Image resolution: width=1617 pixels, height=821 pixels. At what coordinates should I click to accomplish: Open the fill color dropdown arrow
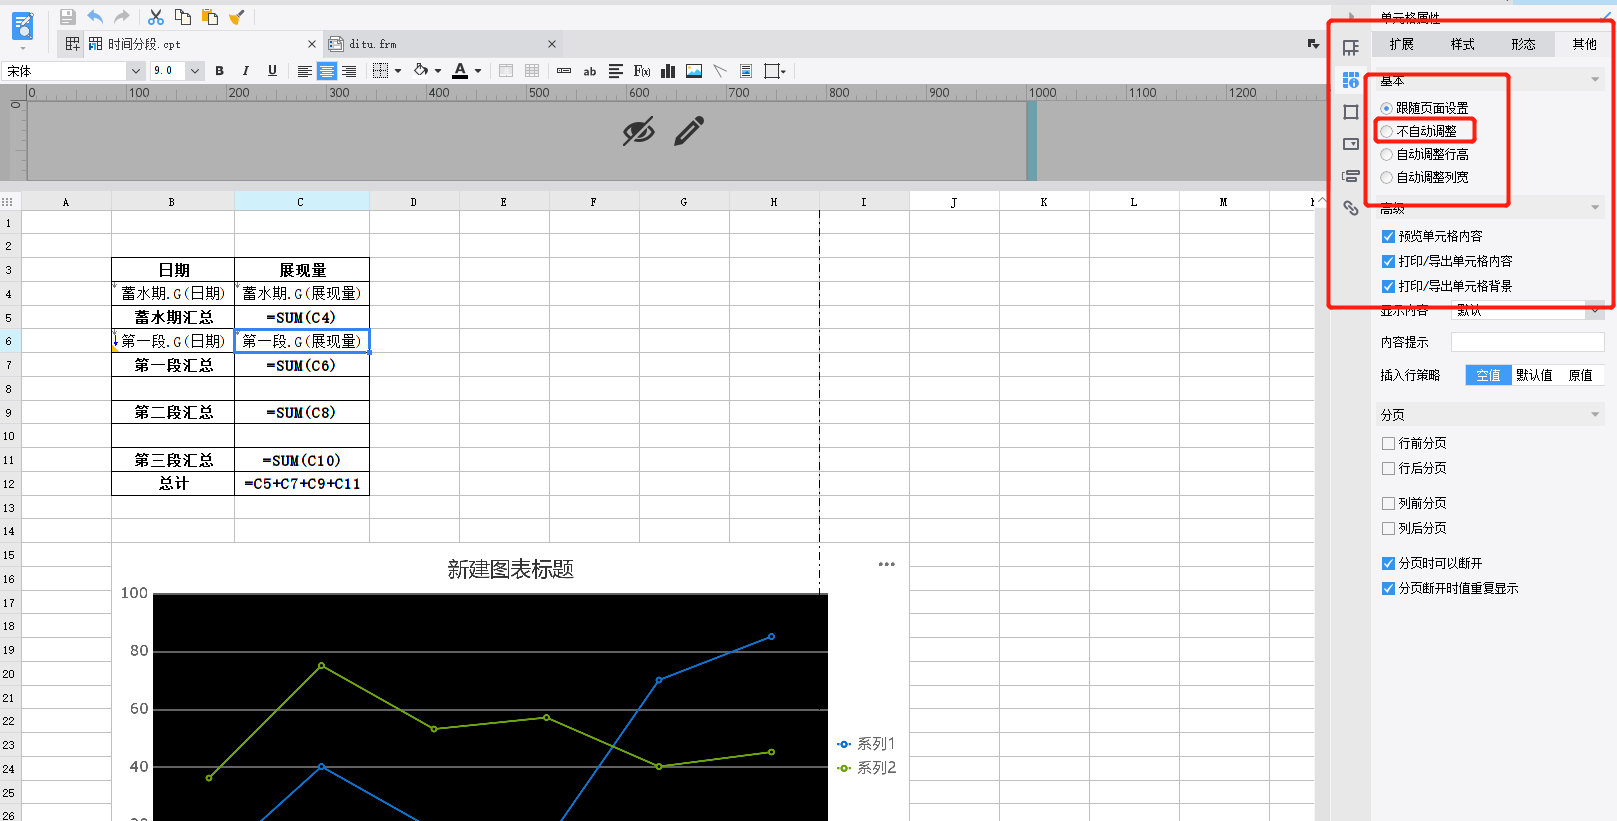pyautogui.click(x=438, y=71)
